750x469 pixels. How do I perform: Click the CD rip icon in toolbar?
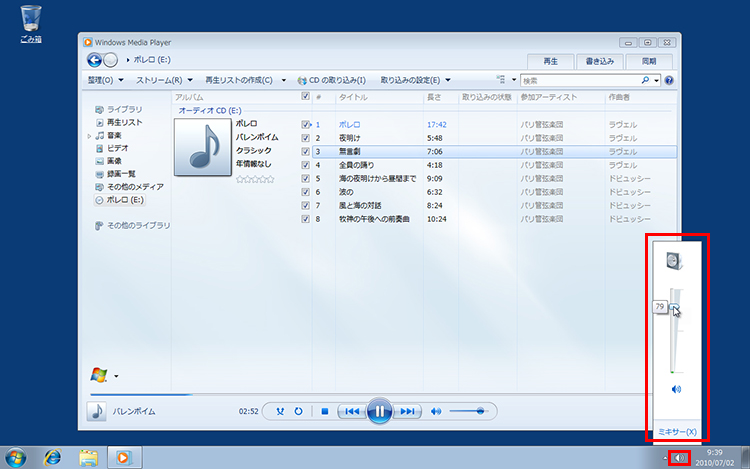click(x=302, y=80)
